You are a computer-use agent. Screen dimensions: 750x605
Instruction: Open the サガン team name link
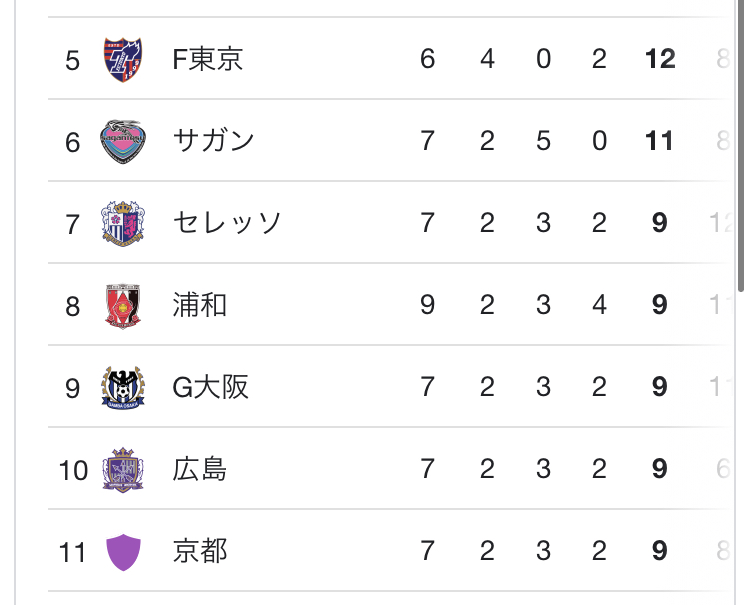214,141
